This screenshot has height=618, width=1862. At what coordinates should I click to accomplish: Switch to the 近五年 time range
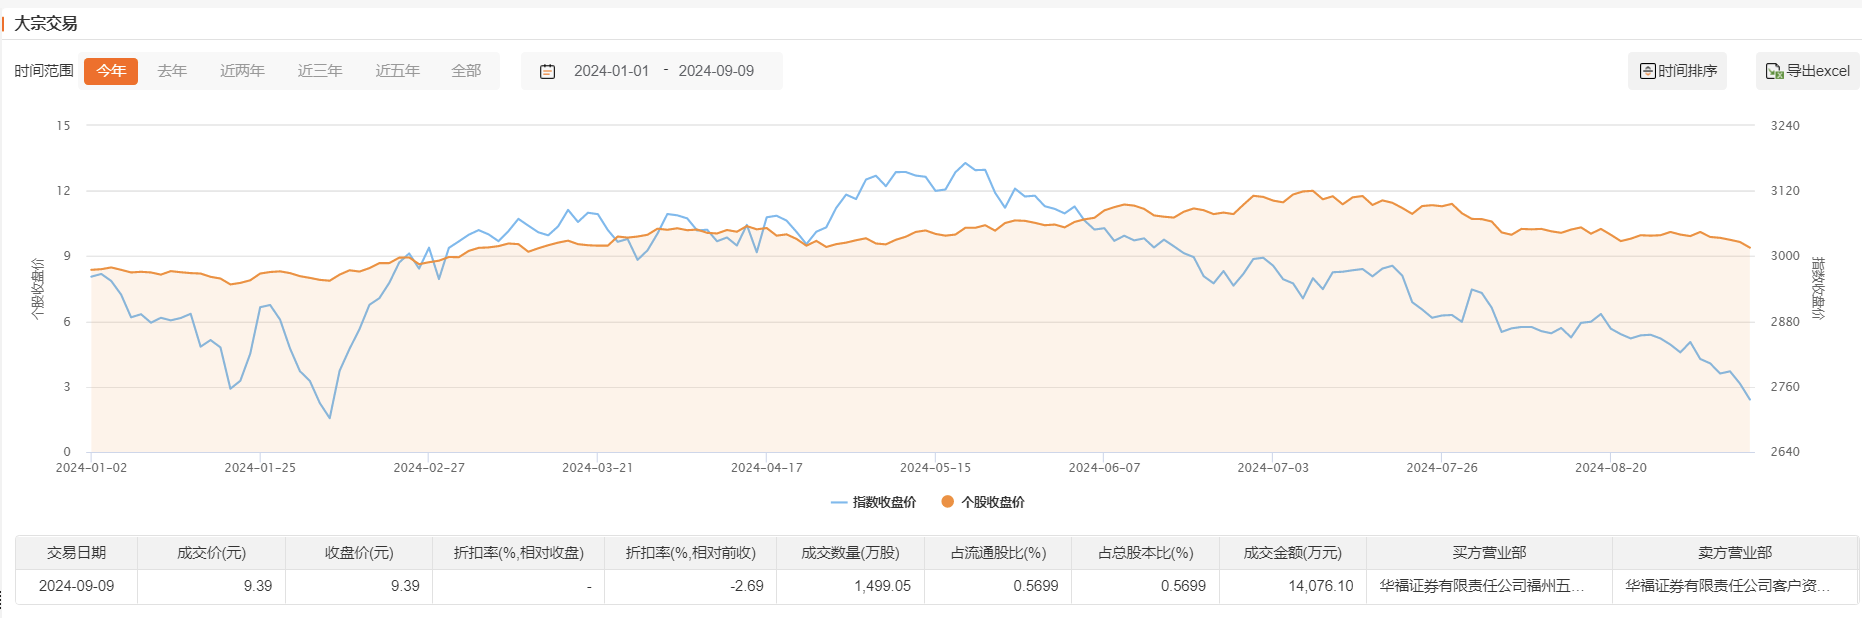pos(397,71)
